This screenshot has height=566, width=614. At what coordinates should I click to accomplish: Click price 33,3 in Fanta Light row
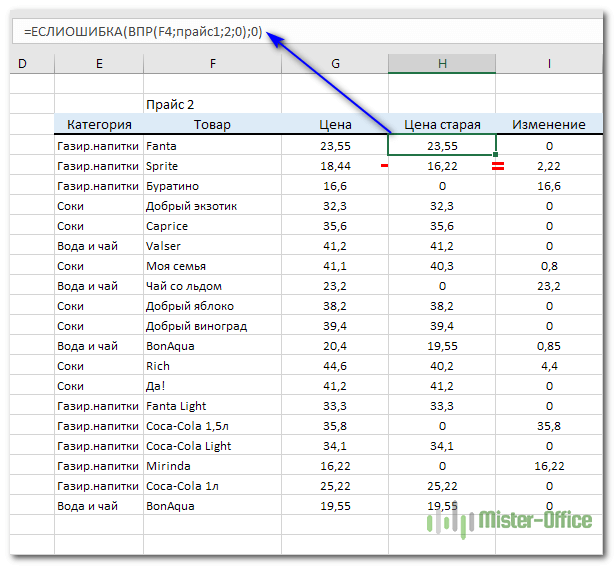coord(335,405)
